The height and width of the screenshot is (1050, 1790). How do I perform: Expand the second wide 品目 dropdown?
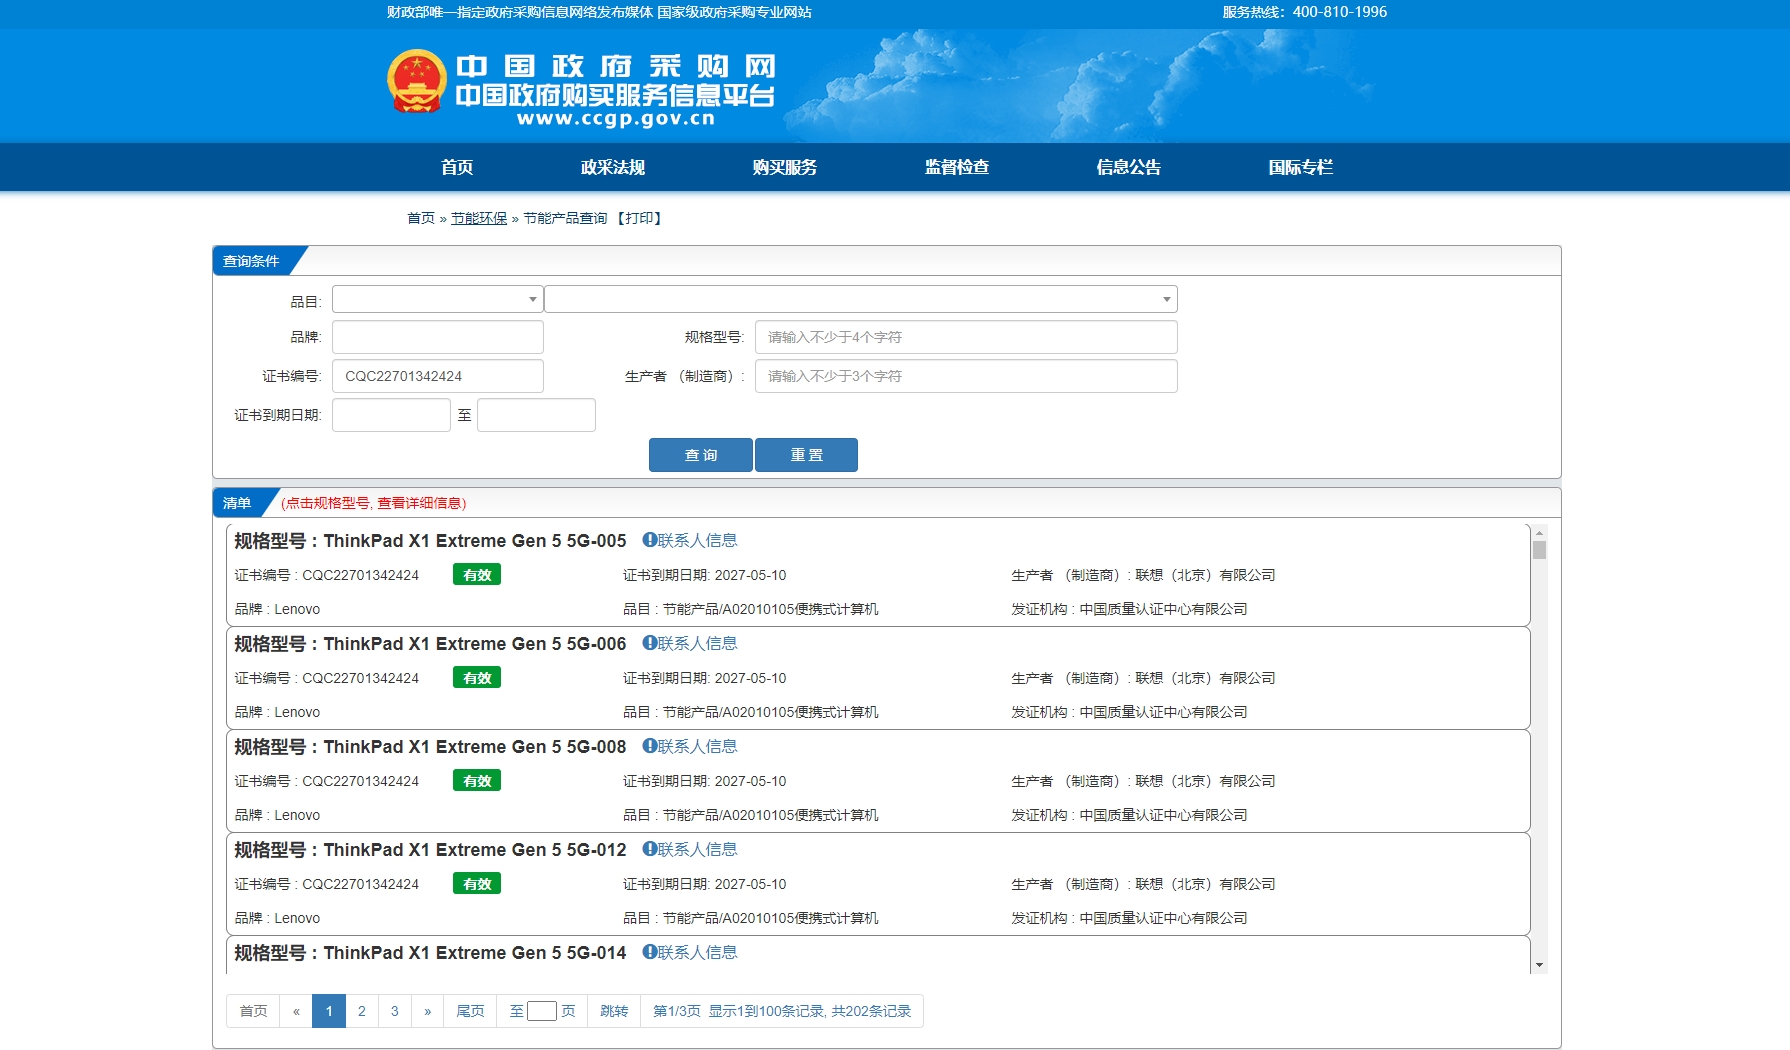click(x=860, y=299)
